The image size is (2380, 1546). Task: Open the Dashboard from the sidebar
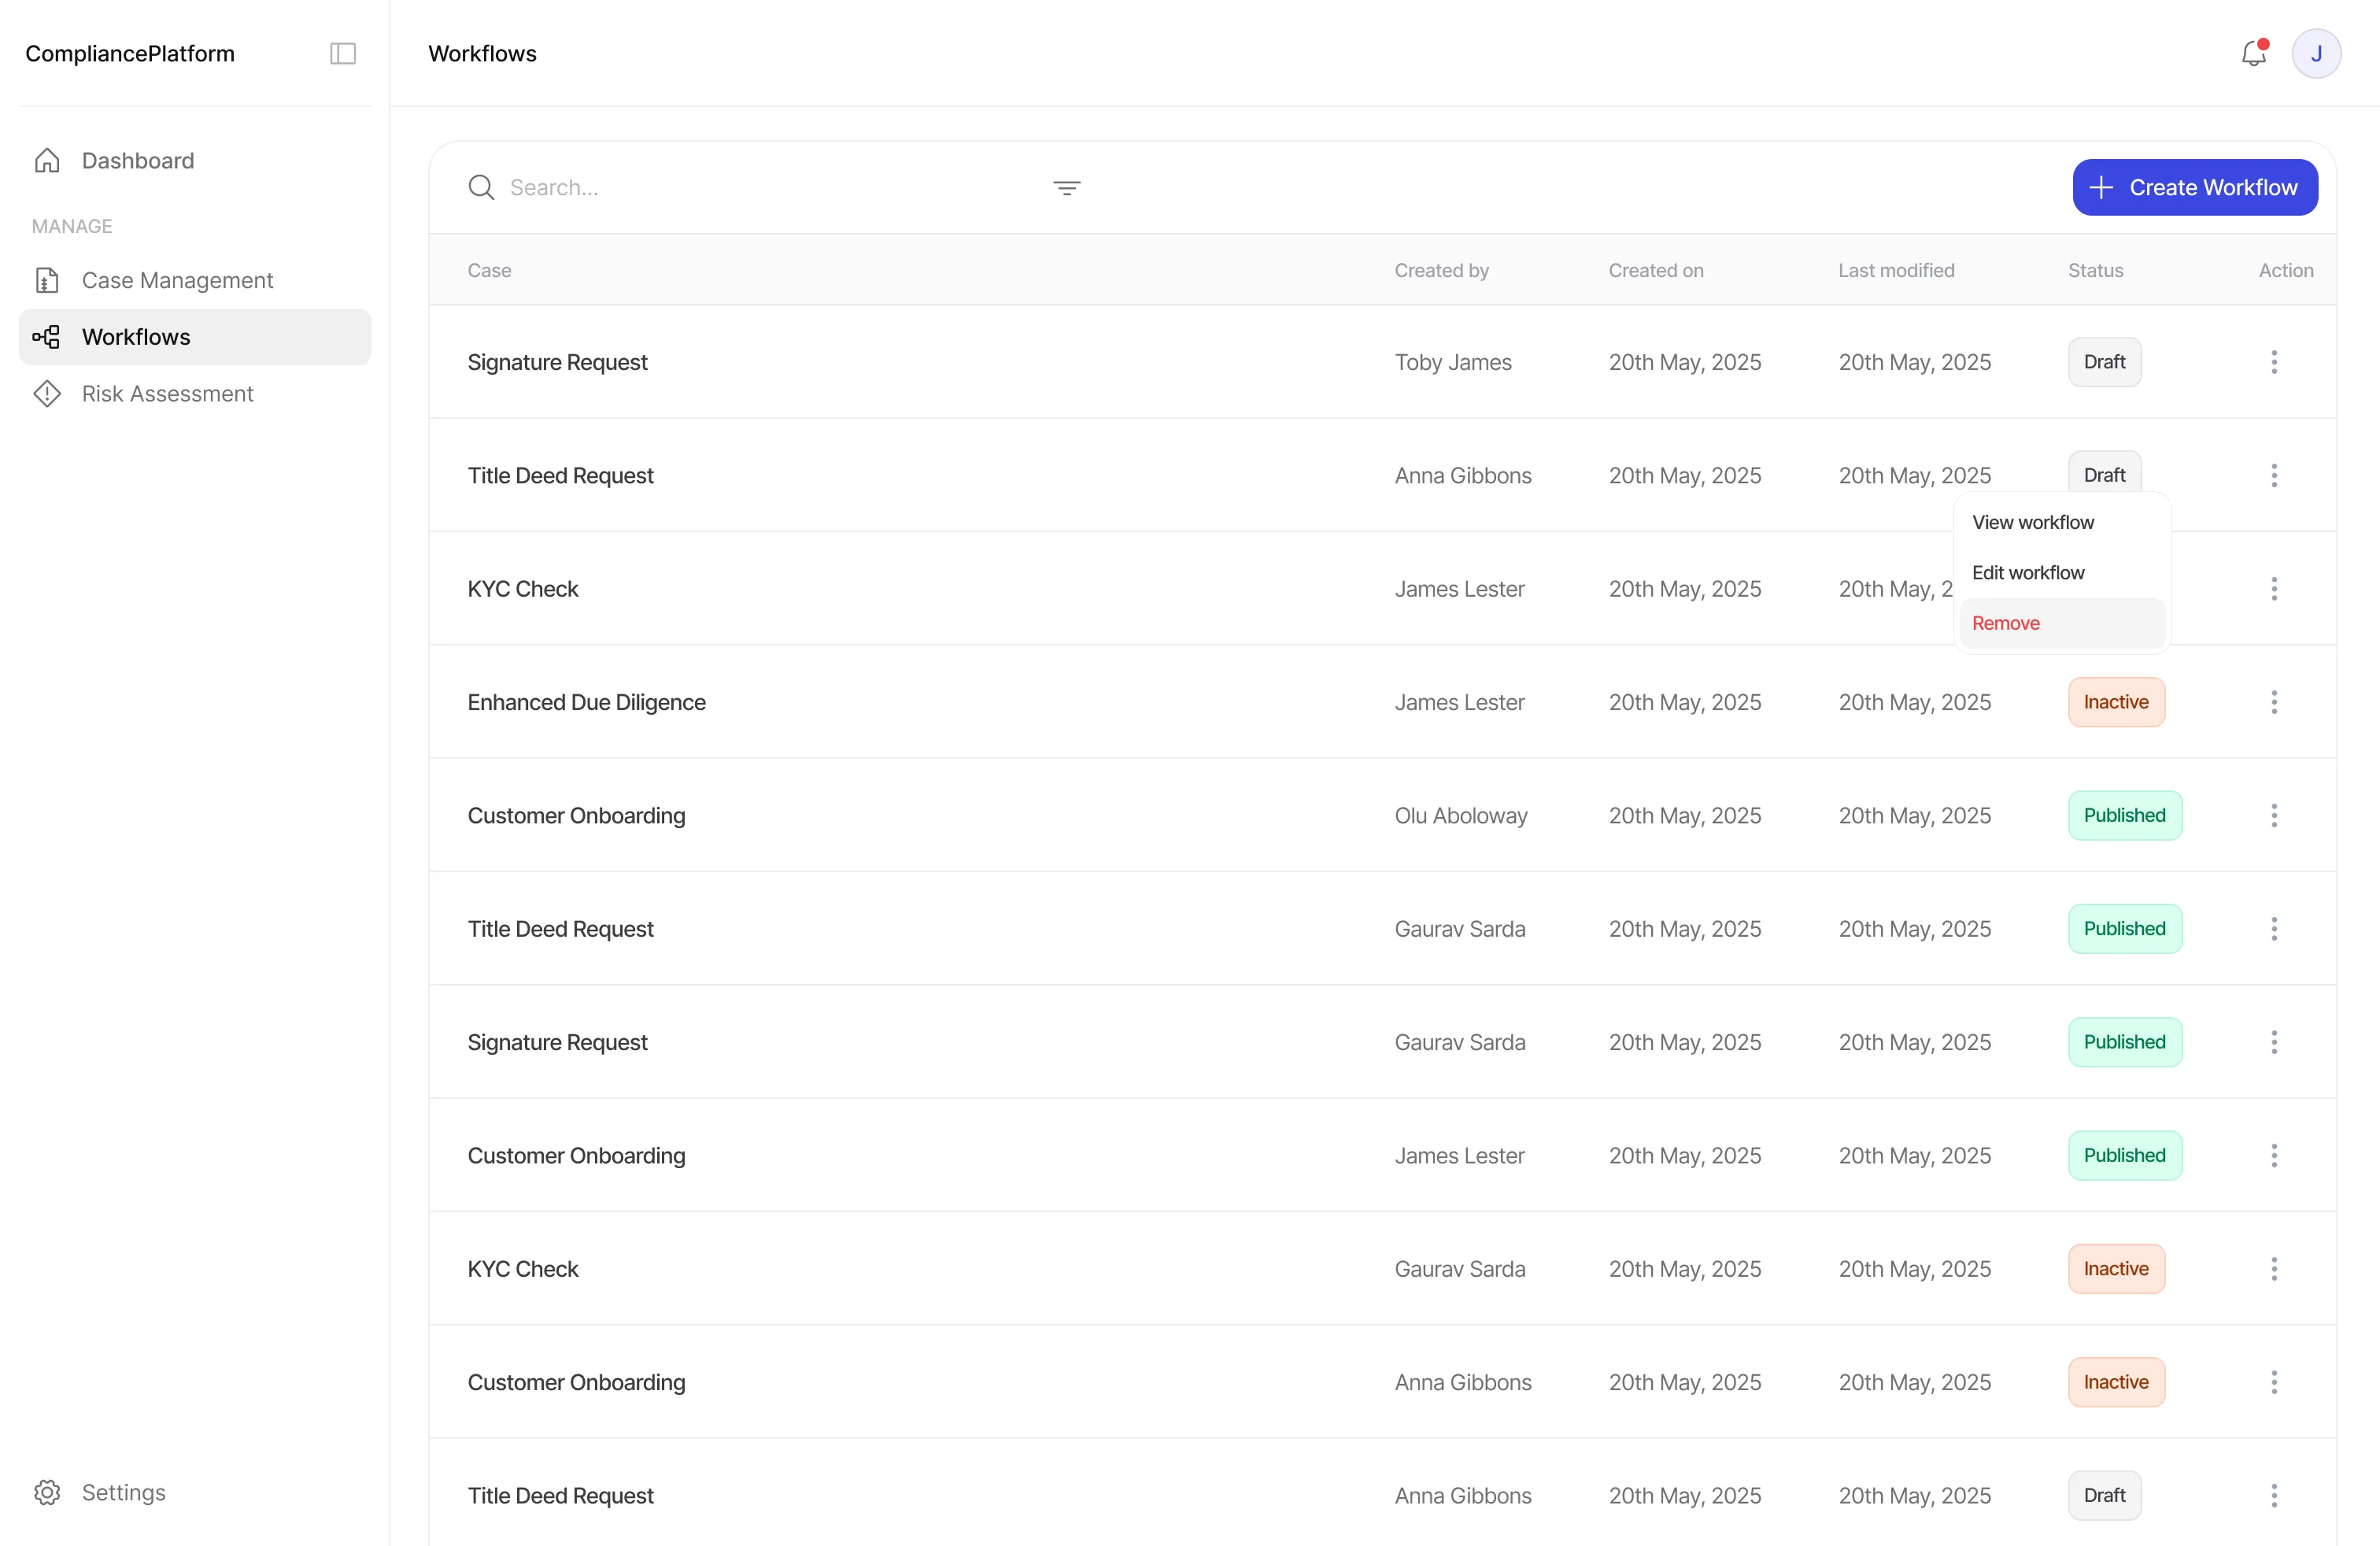point(137,160)
